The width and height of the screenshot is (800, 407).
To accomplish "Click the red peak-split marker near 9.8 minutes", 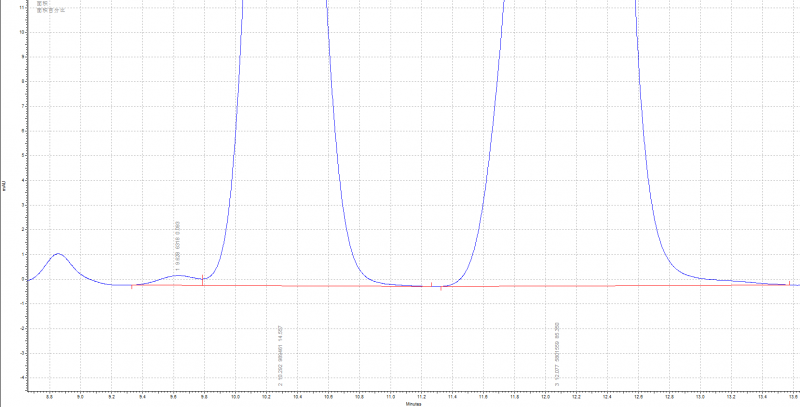I will [203, 280].
